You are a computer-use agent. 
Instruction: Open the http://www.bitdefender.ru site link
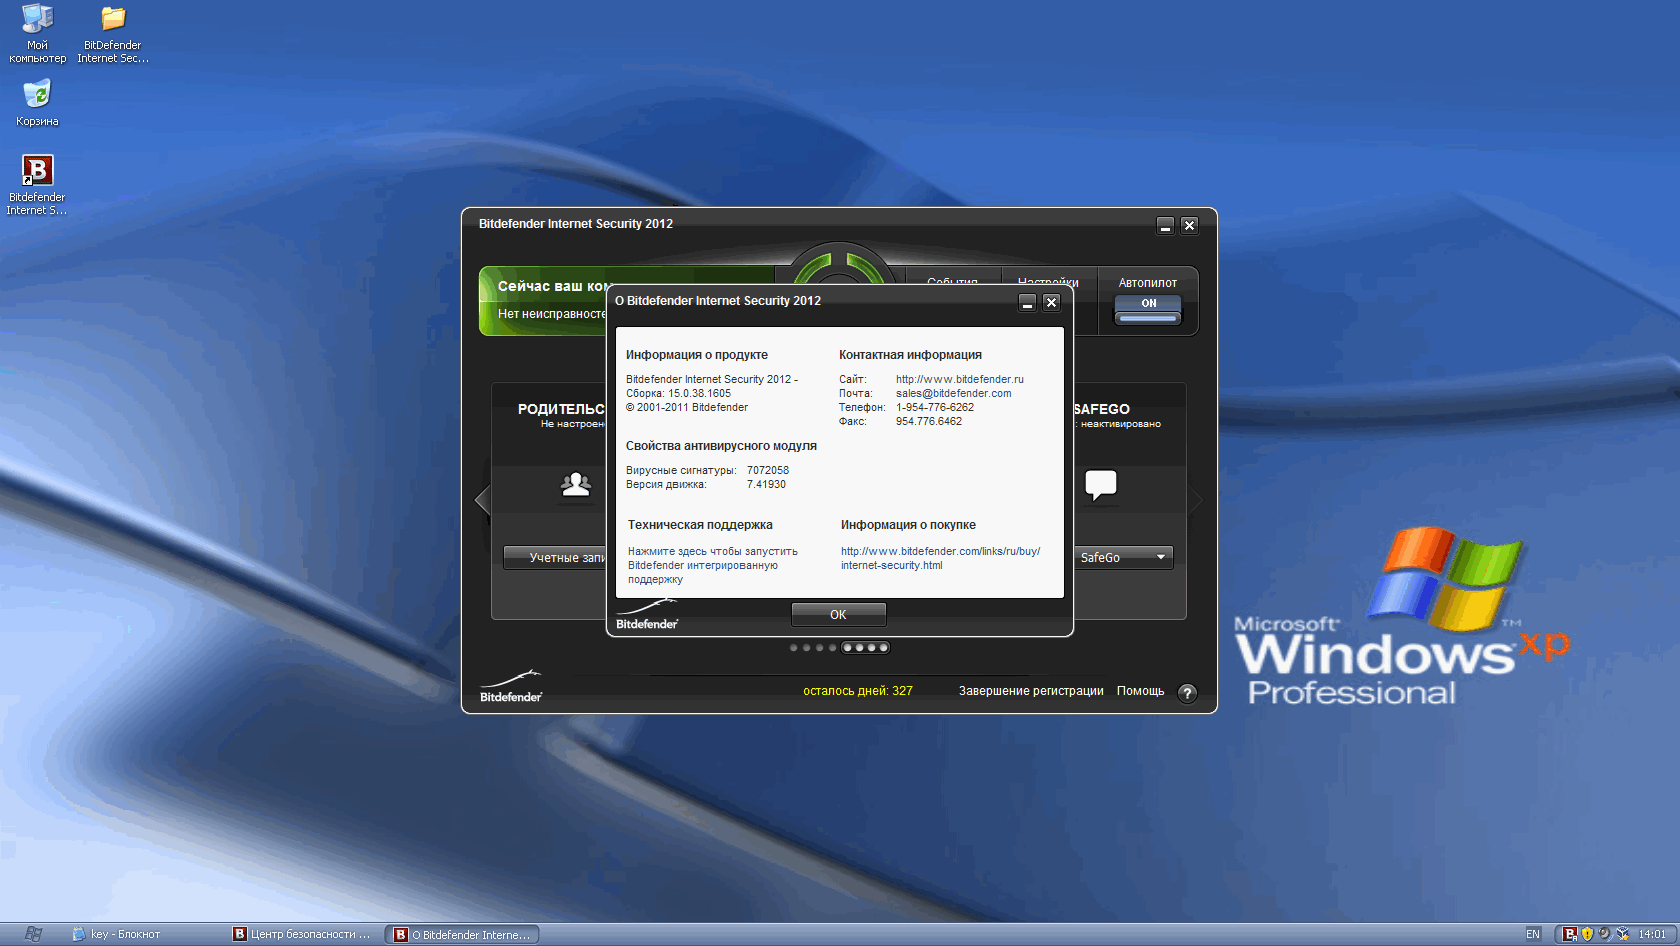point(960,379)
